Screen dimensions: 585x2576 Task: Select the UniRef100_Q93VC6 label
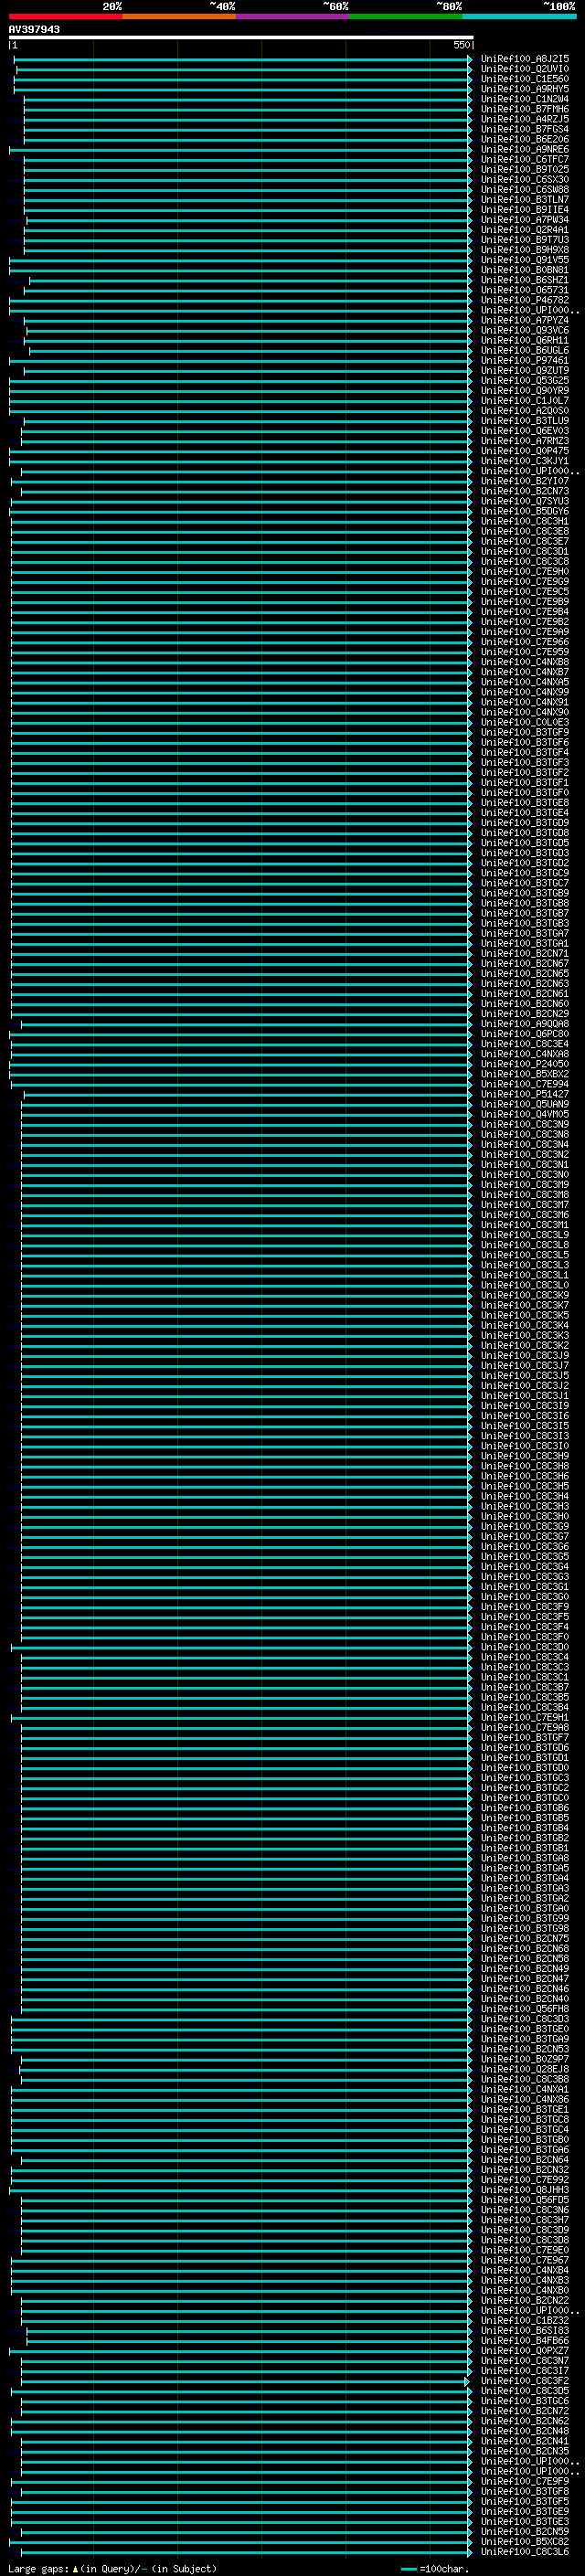(525, 330)
